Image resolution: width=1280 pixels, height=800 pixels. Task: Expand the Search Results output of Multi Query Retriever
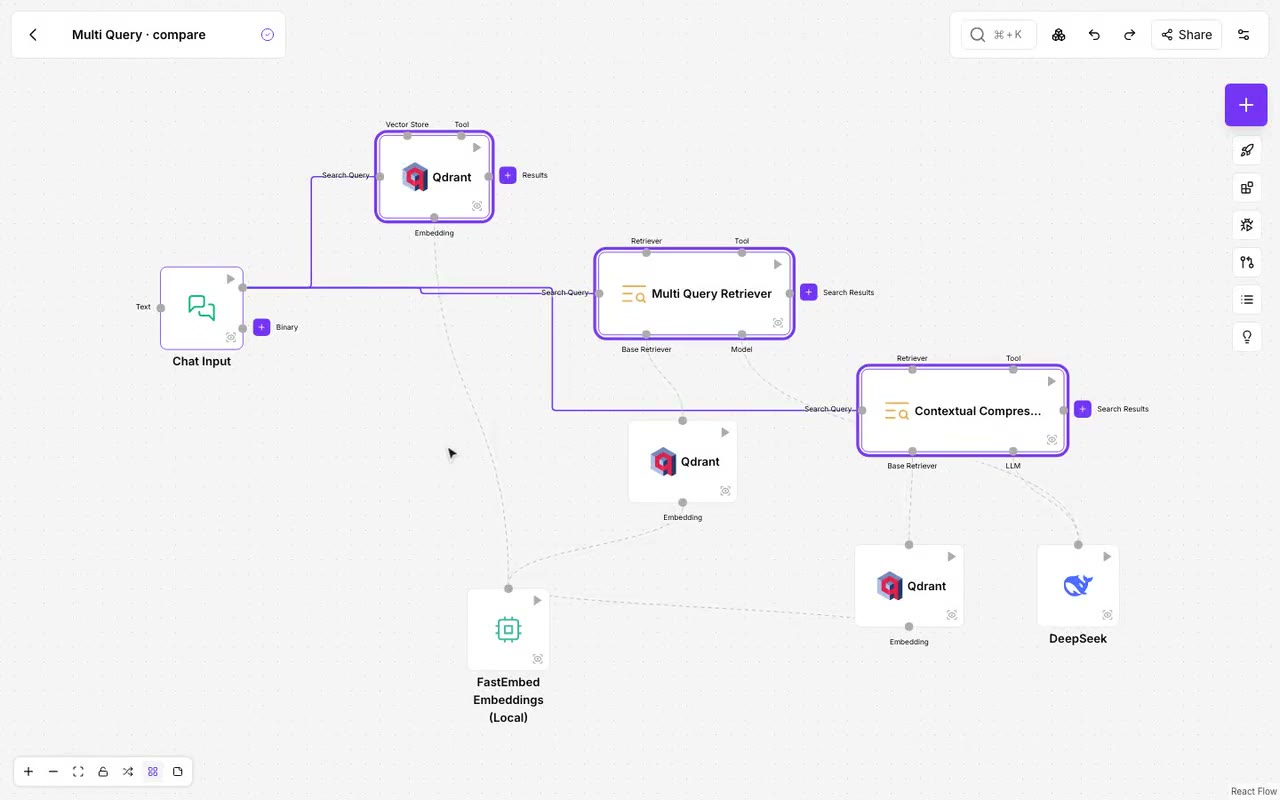click(x=809, y=293)
